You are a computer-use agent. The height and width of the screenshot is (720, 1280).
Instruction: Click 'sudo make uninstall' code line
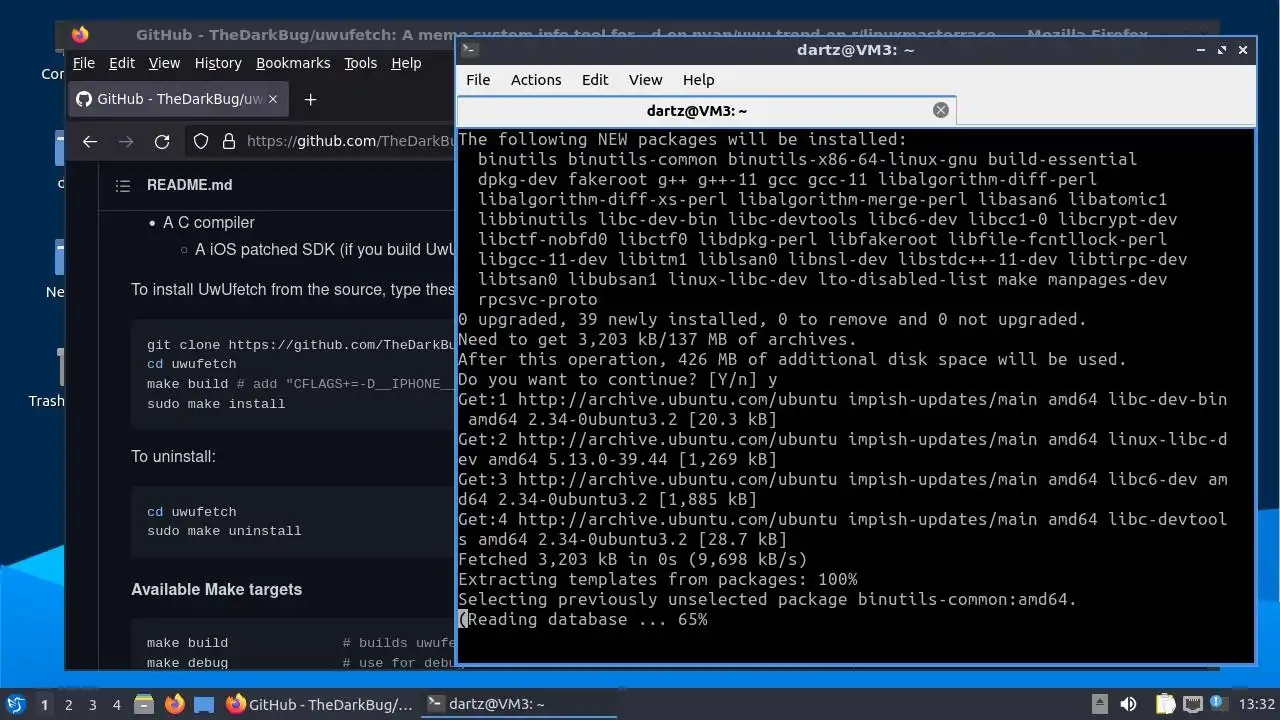pos(224,531)
